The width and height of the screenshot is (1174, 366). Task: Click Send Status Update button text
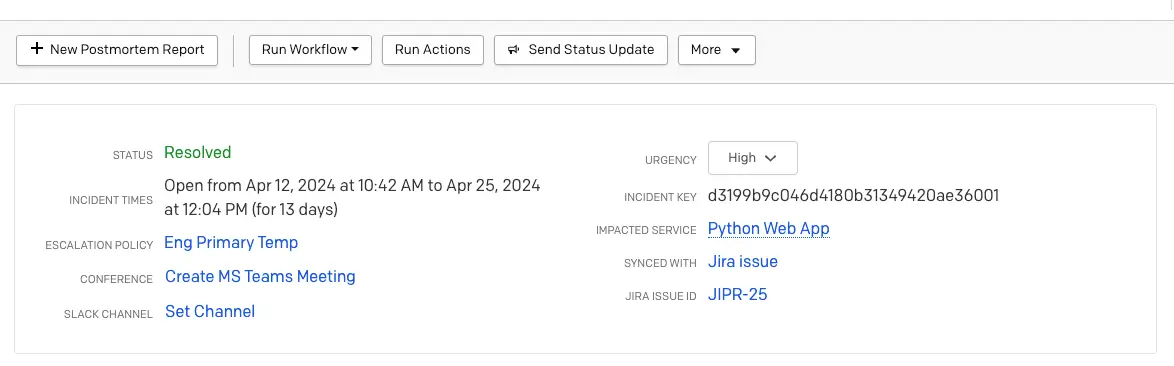tap(591, 50)
